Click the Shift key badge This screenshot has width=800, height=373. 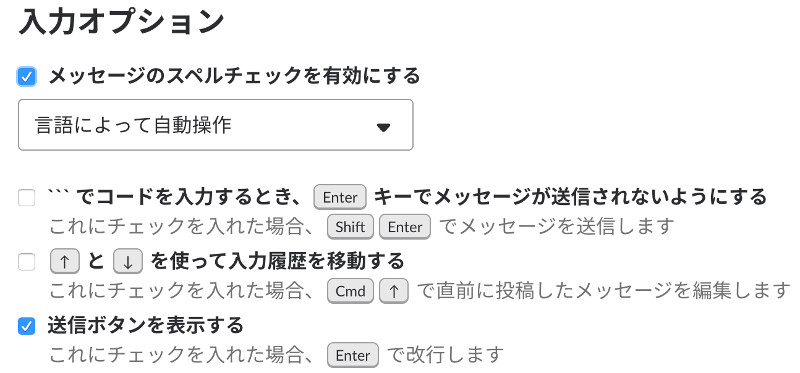[351, 227]
